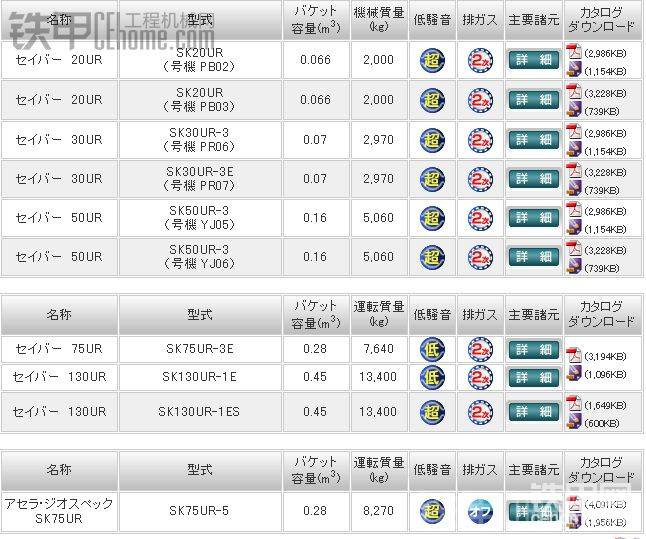
Task: Click the 2次 exhaust gas icon for SK130UR-1ES
Action: [480, 412]
